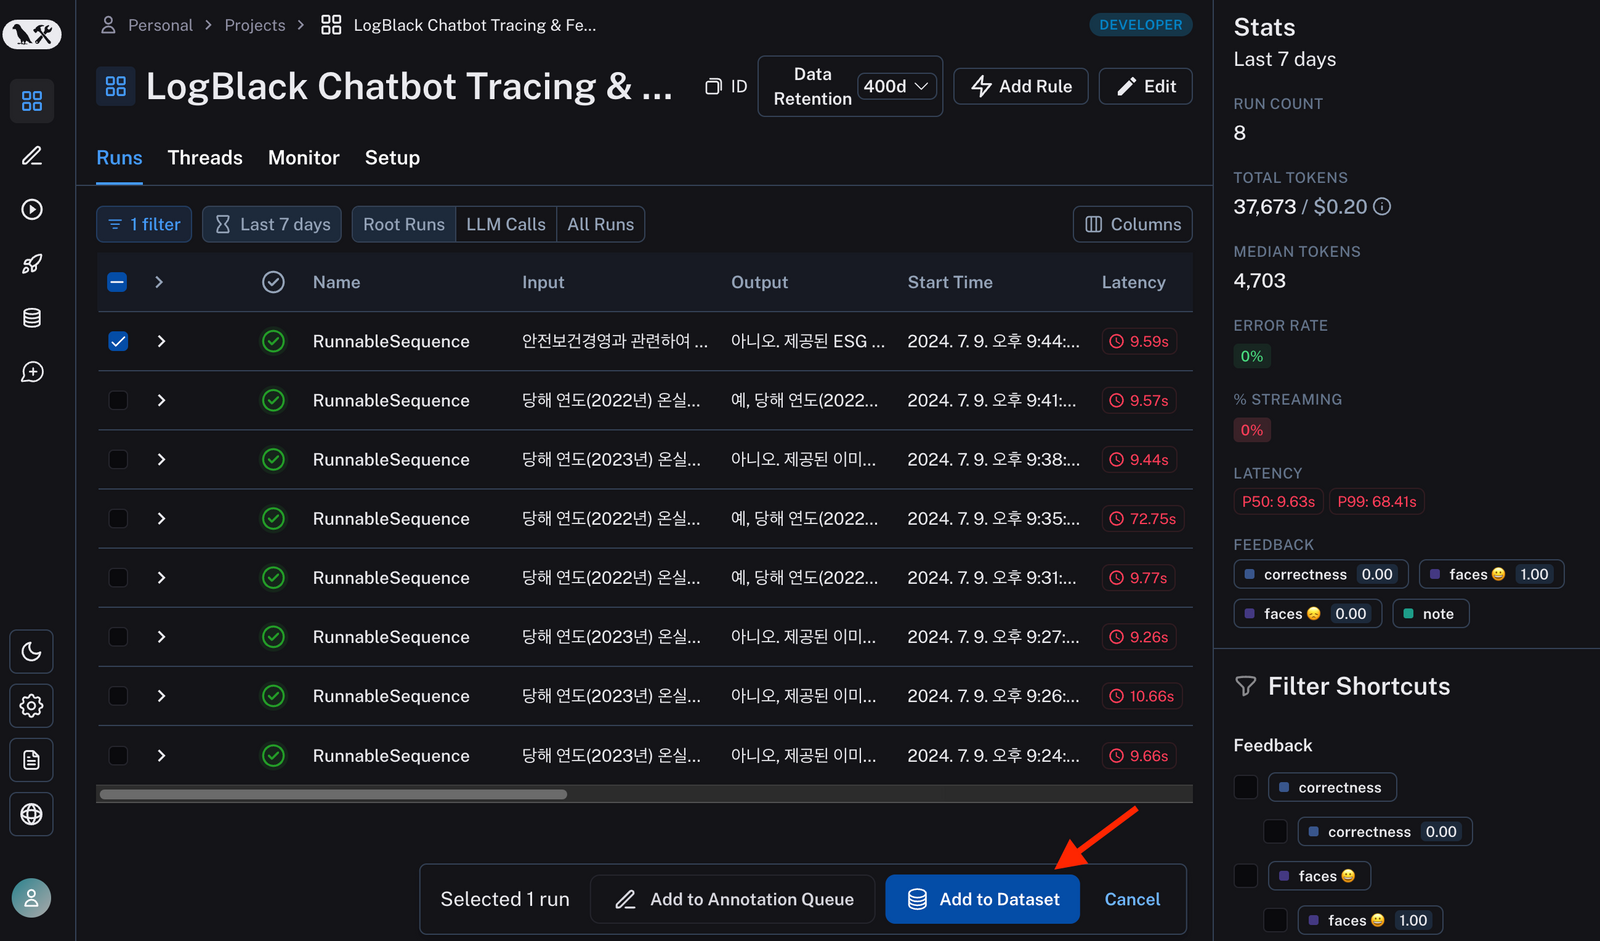The width and height of the screenshot is (1600, 941).
Task: Select the All Runs view
Action: click(x=601, y=224)
